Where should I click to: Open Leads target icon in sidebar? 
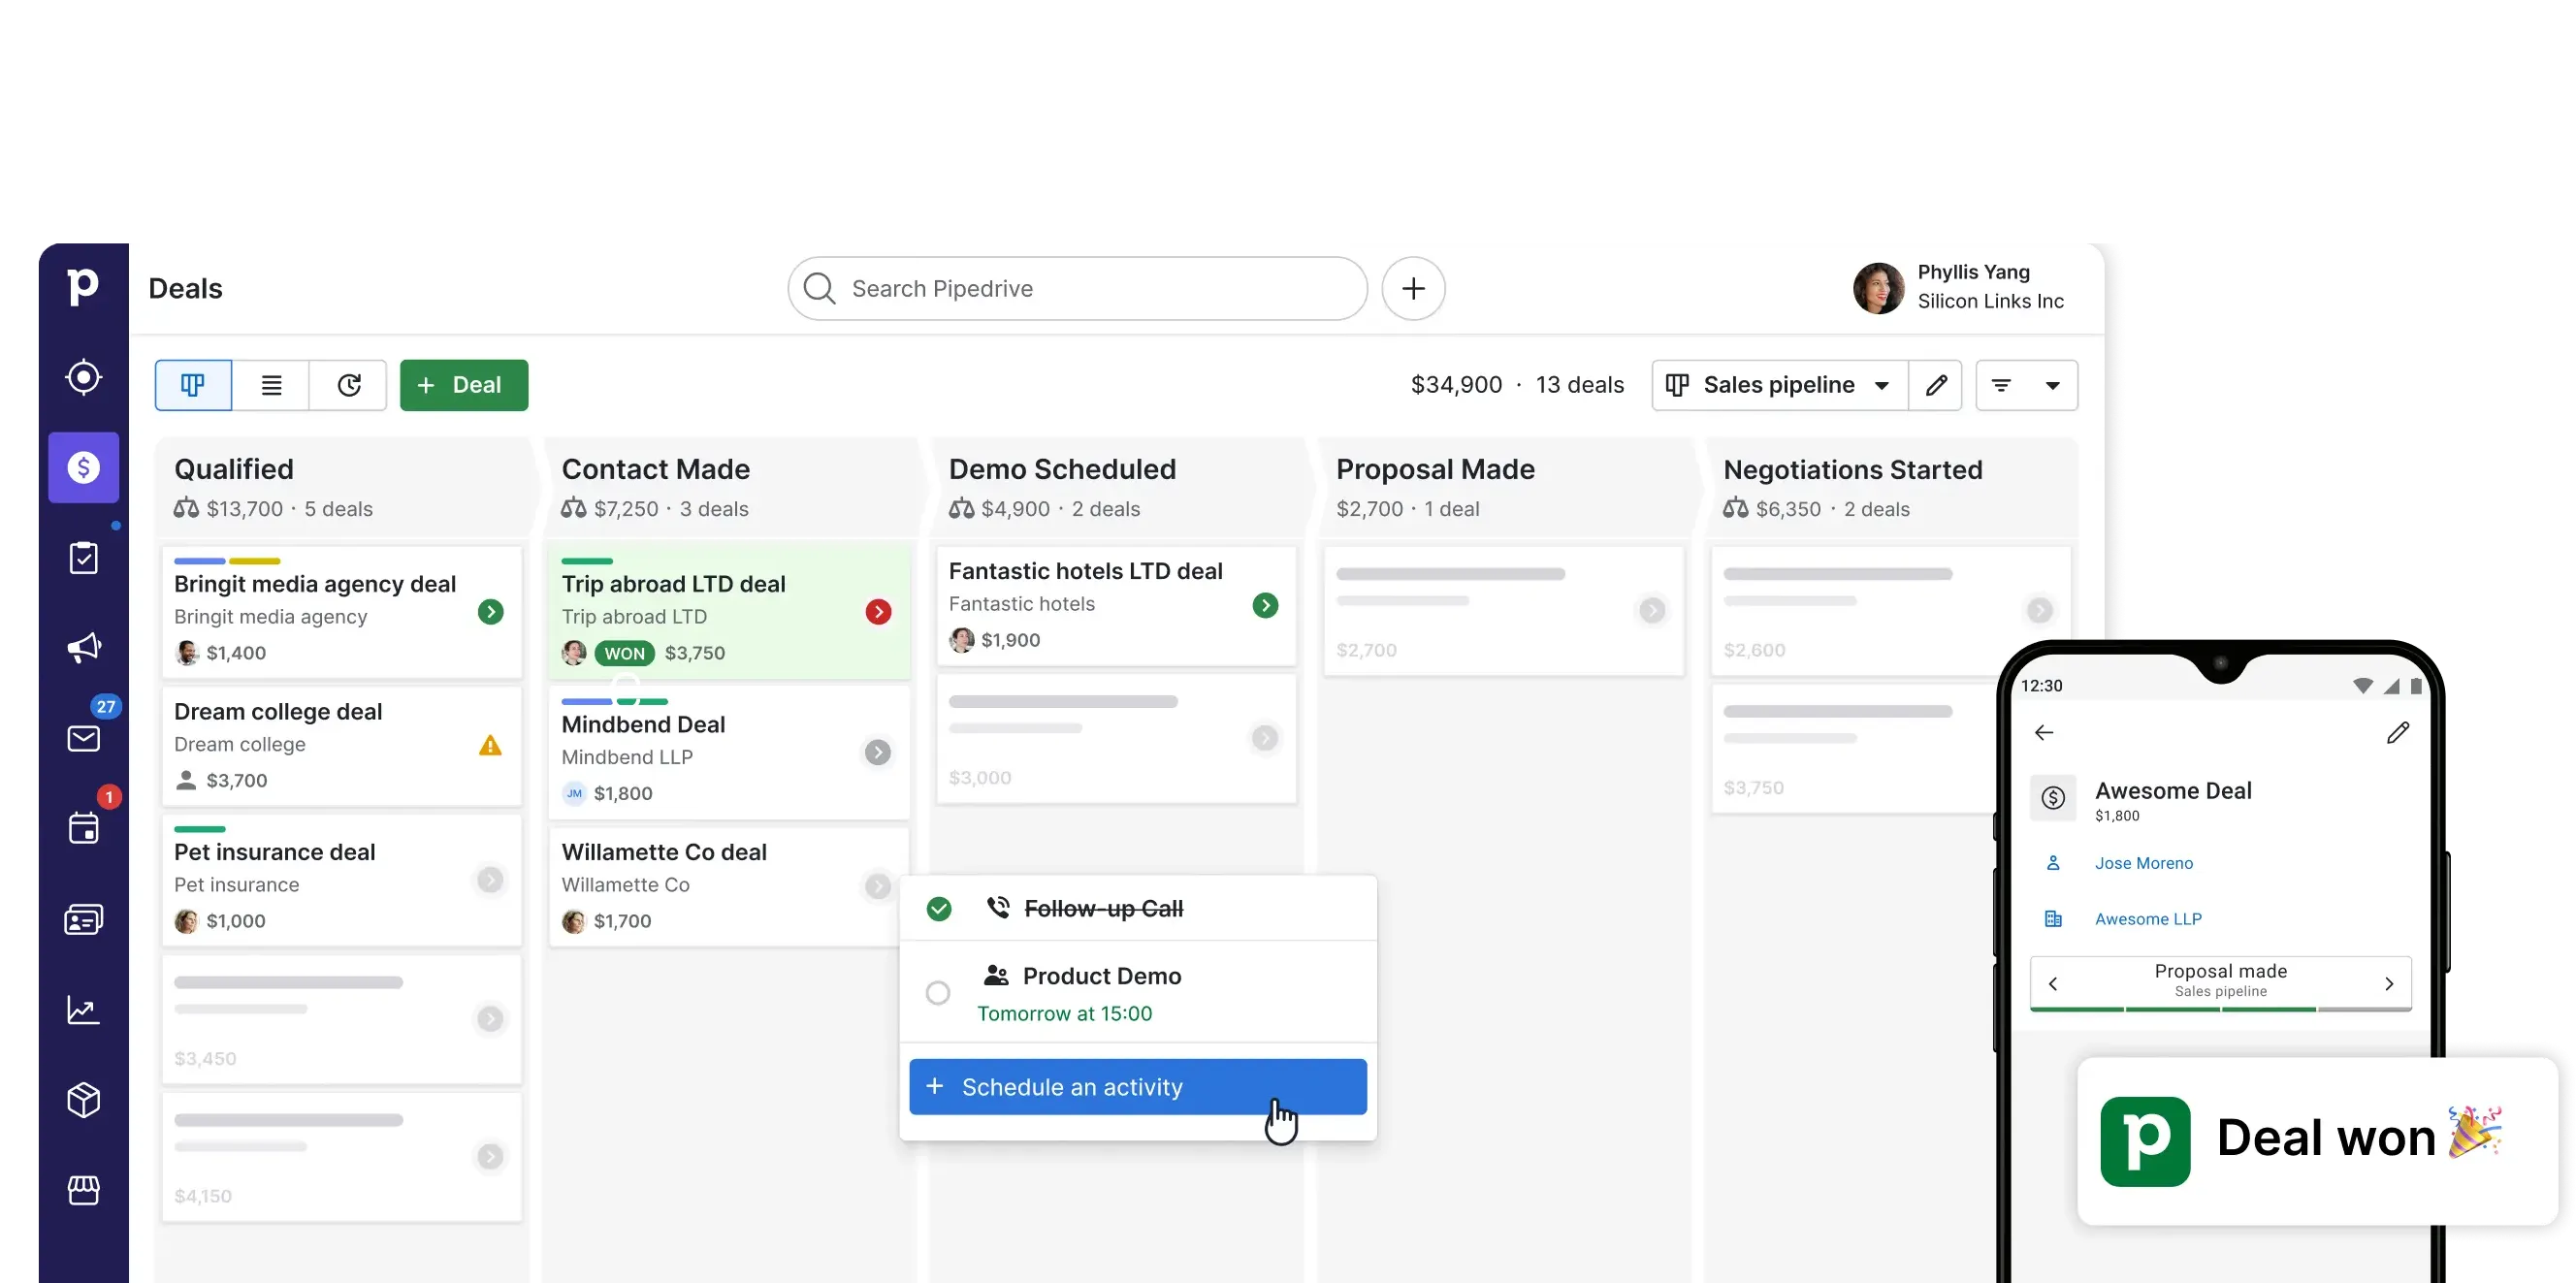click(83, 377)
